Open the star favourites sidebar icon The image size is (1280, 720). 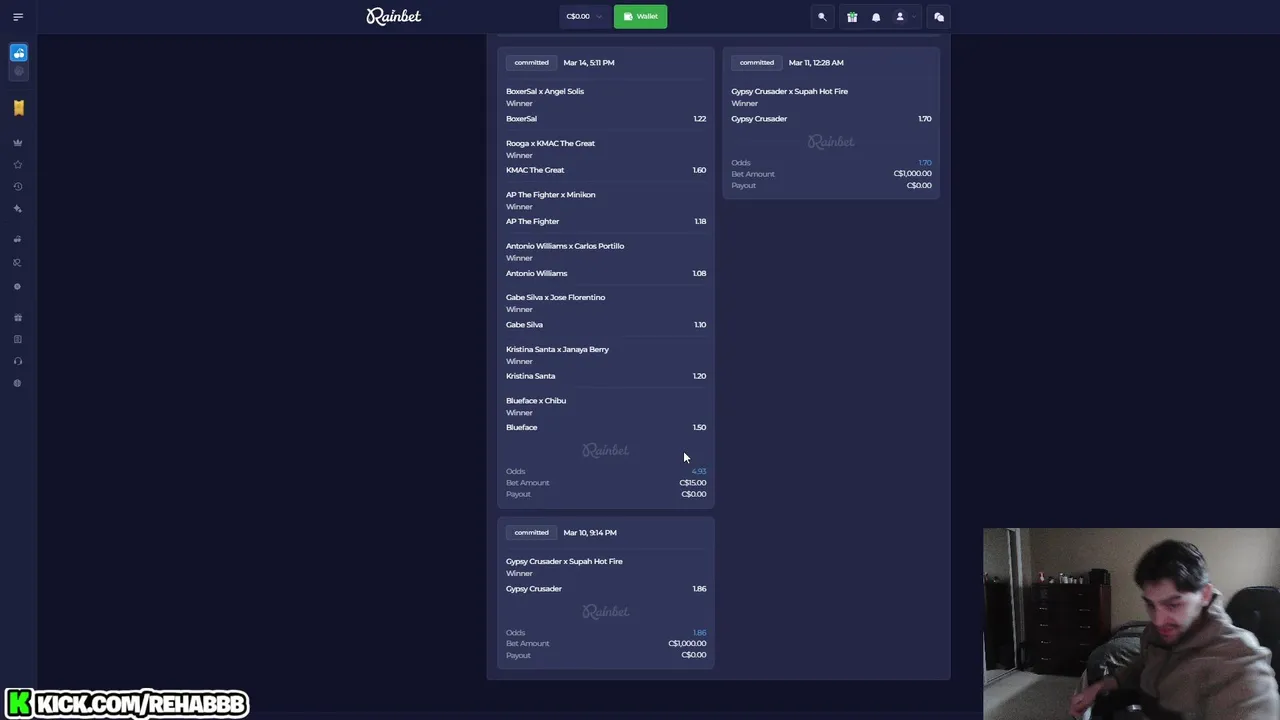pos(17,165)
